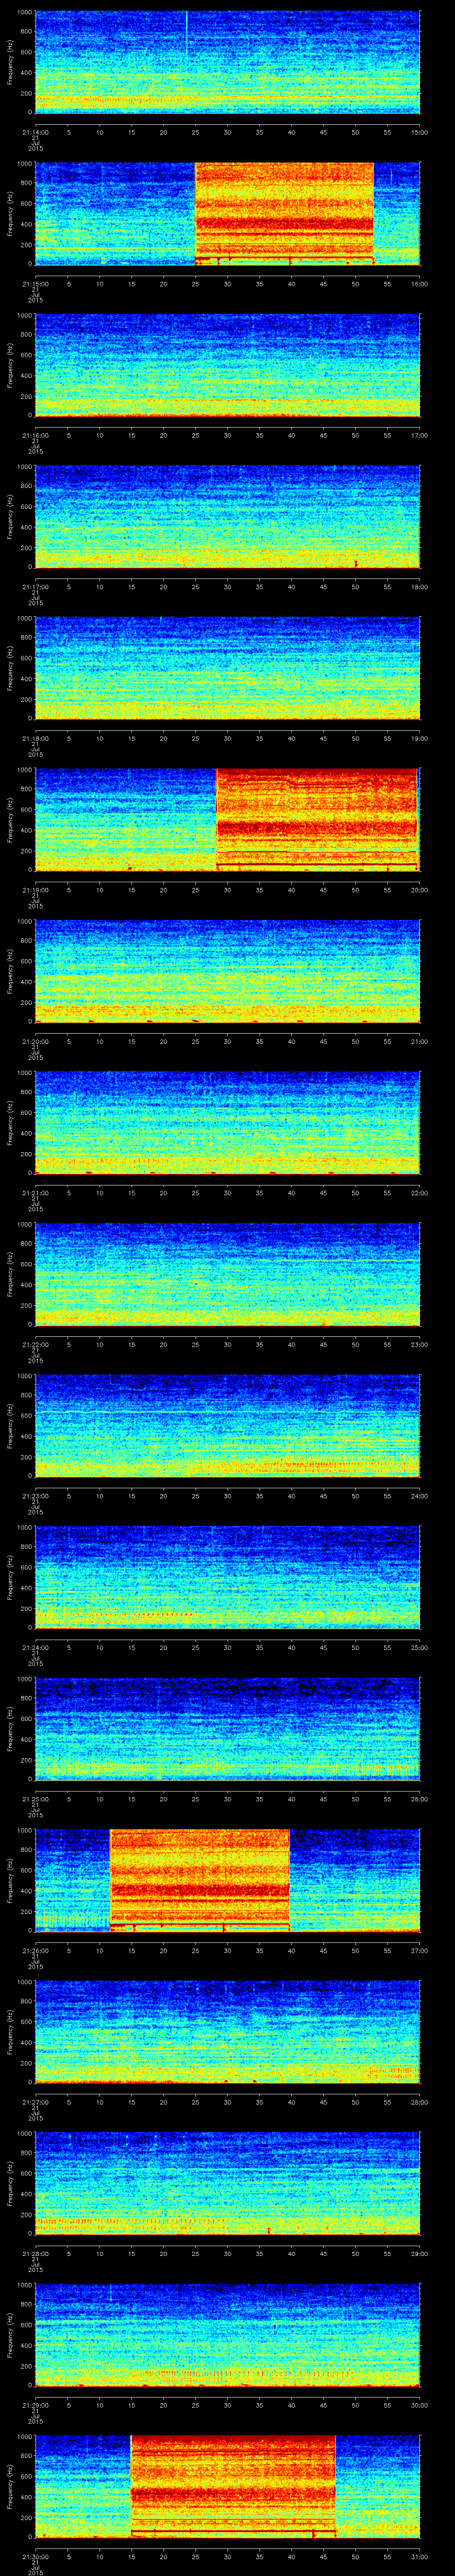Click the 21:22:00 time label
Image resolution: width=455 pixels, height=2576 pixels.
point(35,1345)
